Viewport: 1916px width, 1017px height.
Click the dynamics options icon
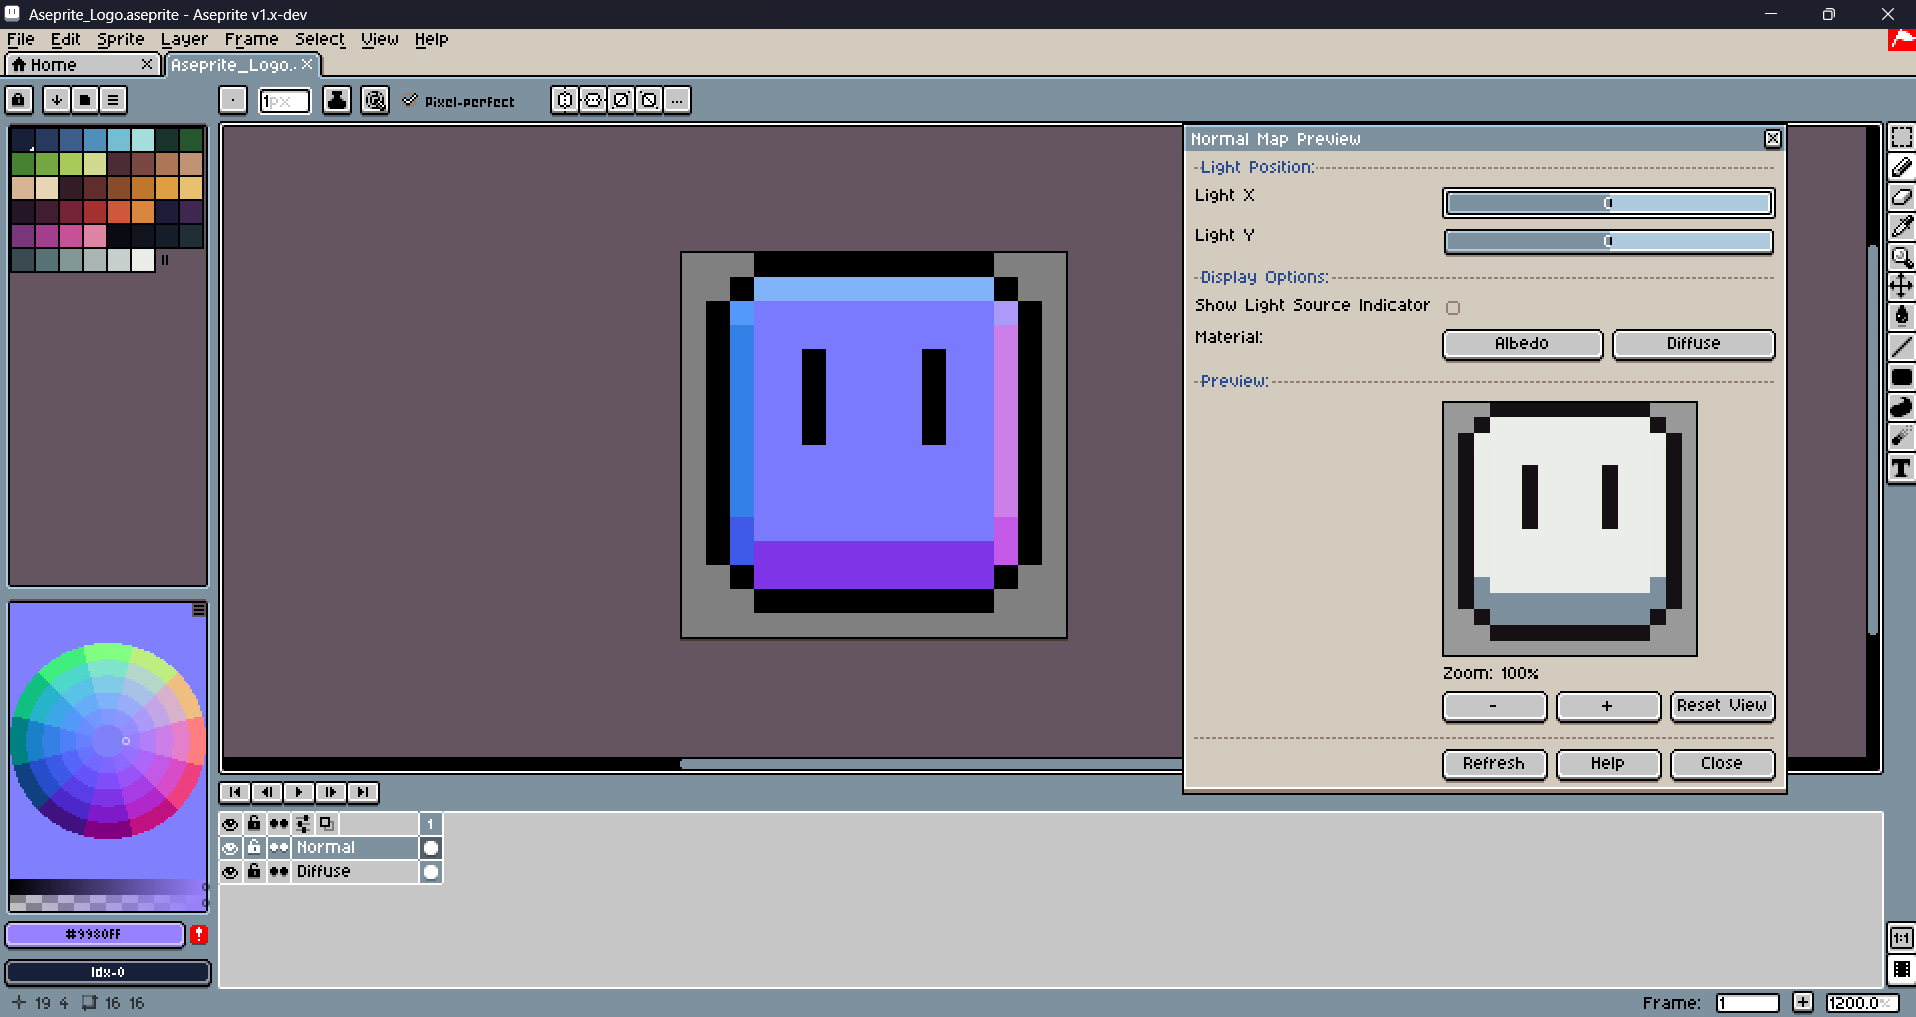click(375, 100)
